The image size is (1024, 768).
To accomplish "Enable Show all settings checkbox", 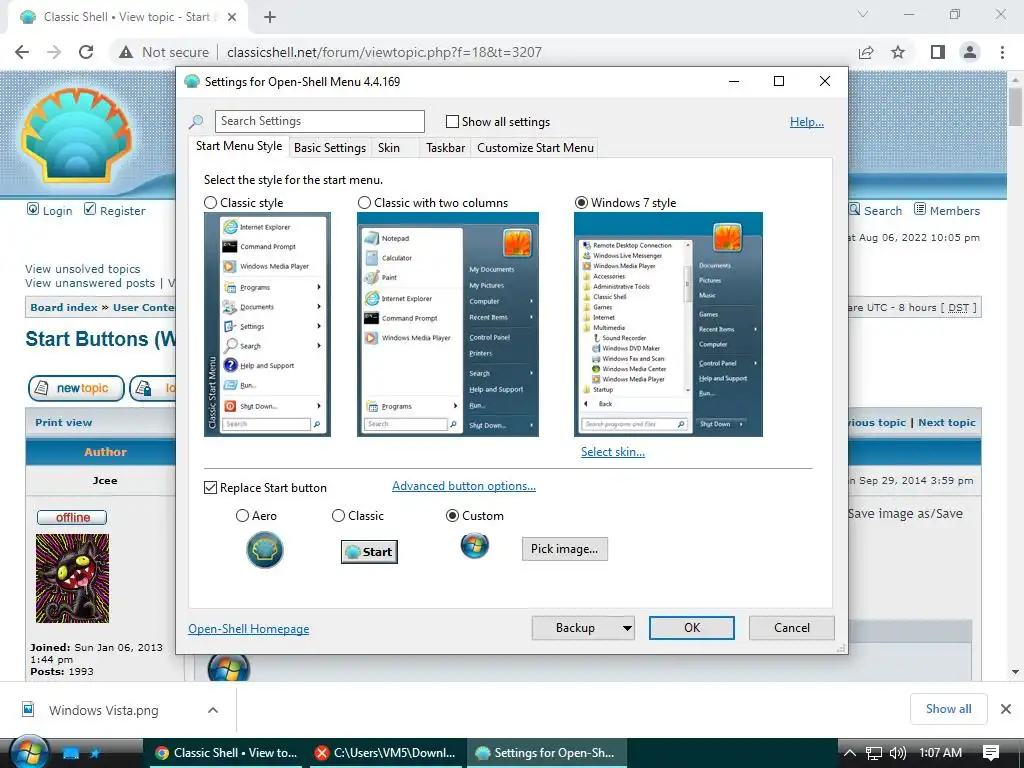I will 452,121.
